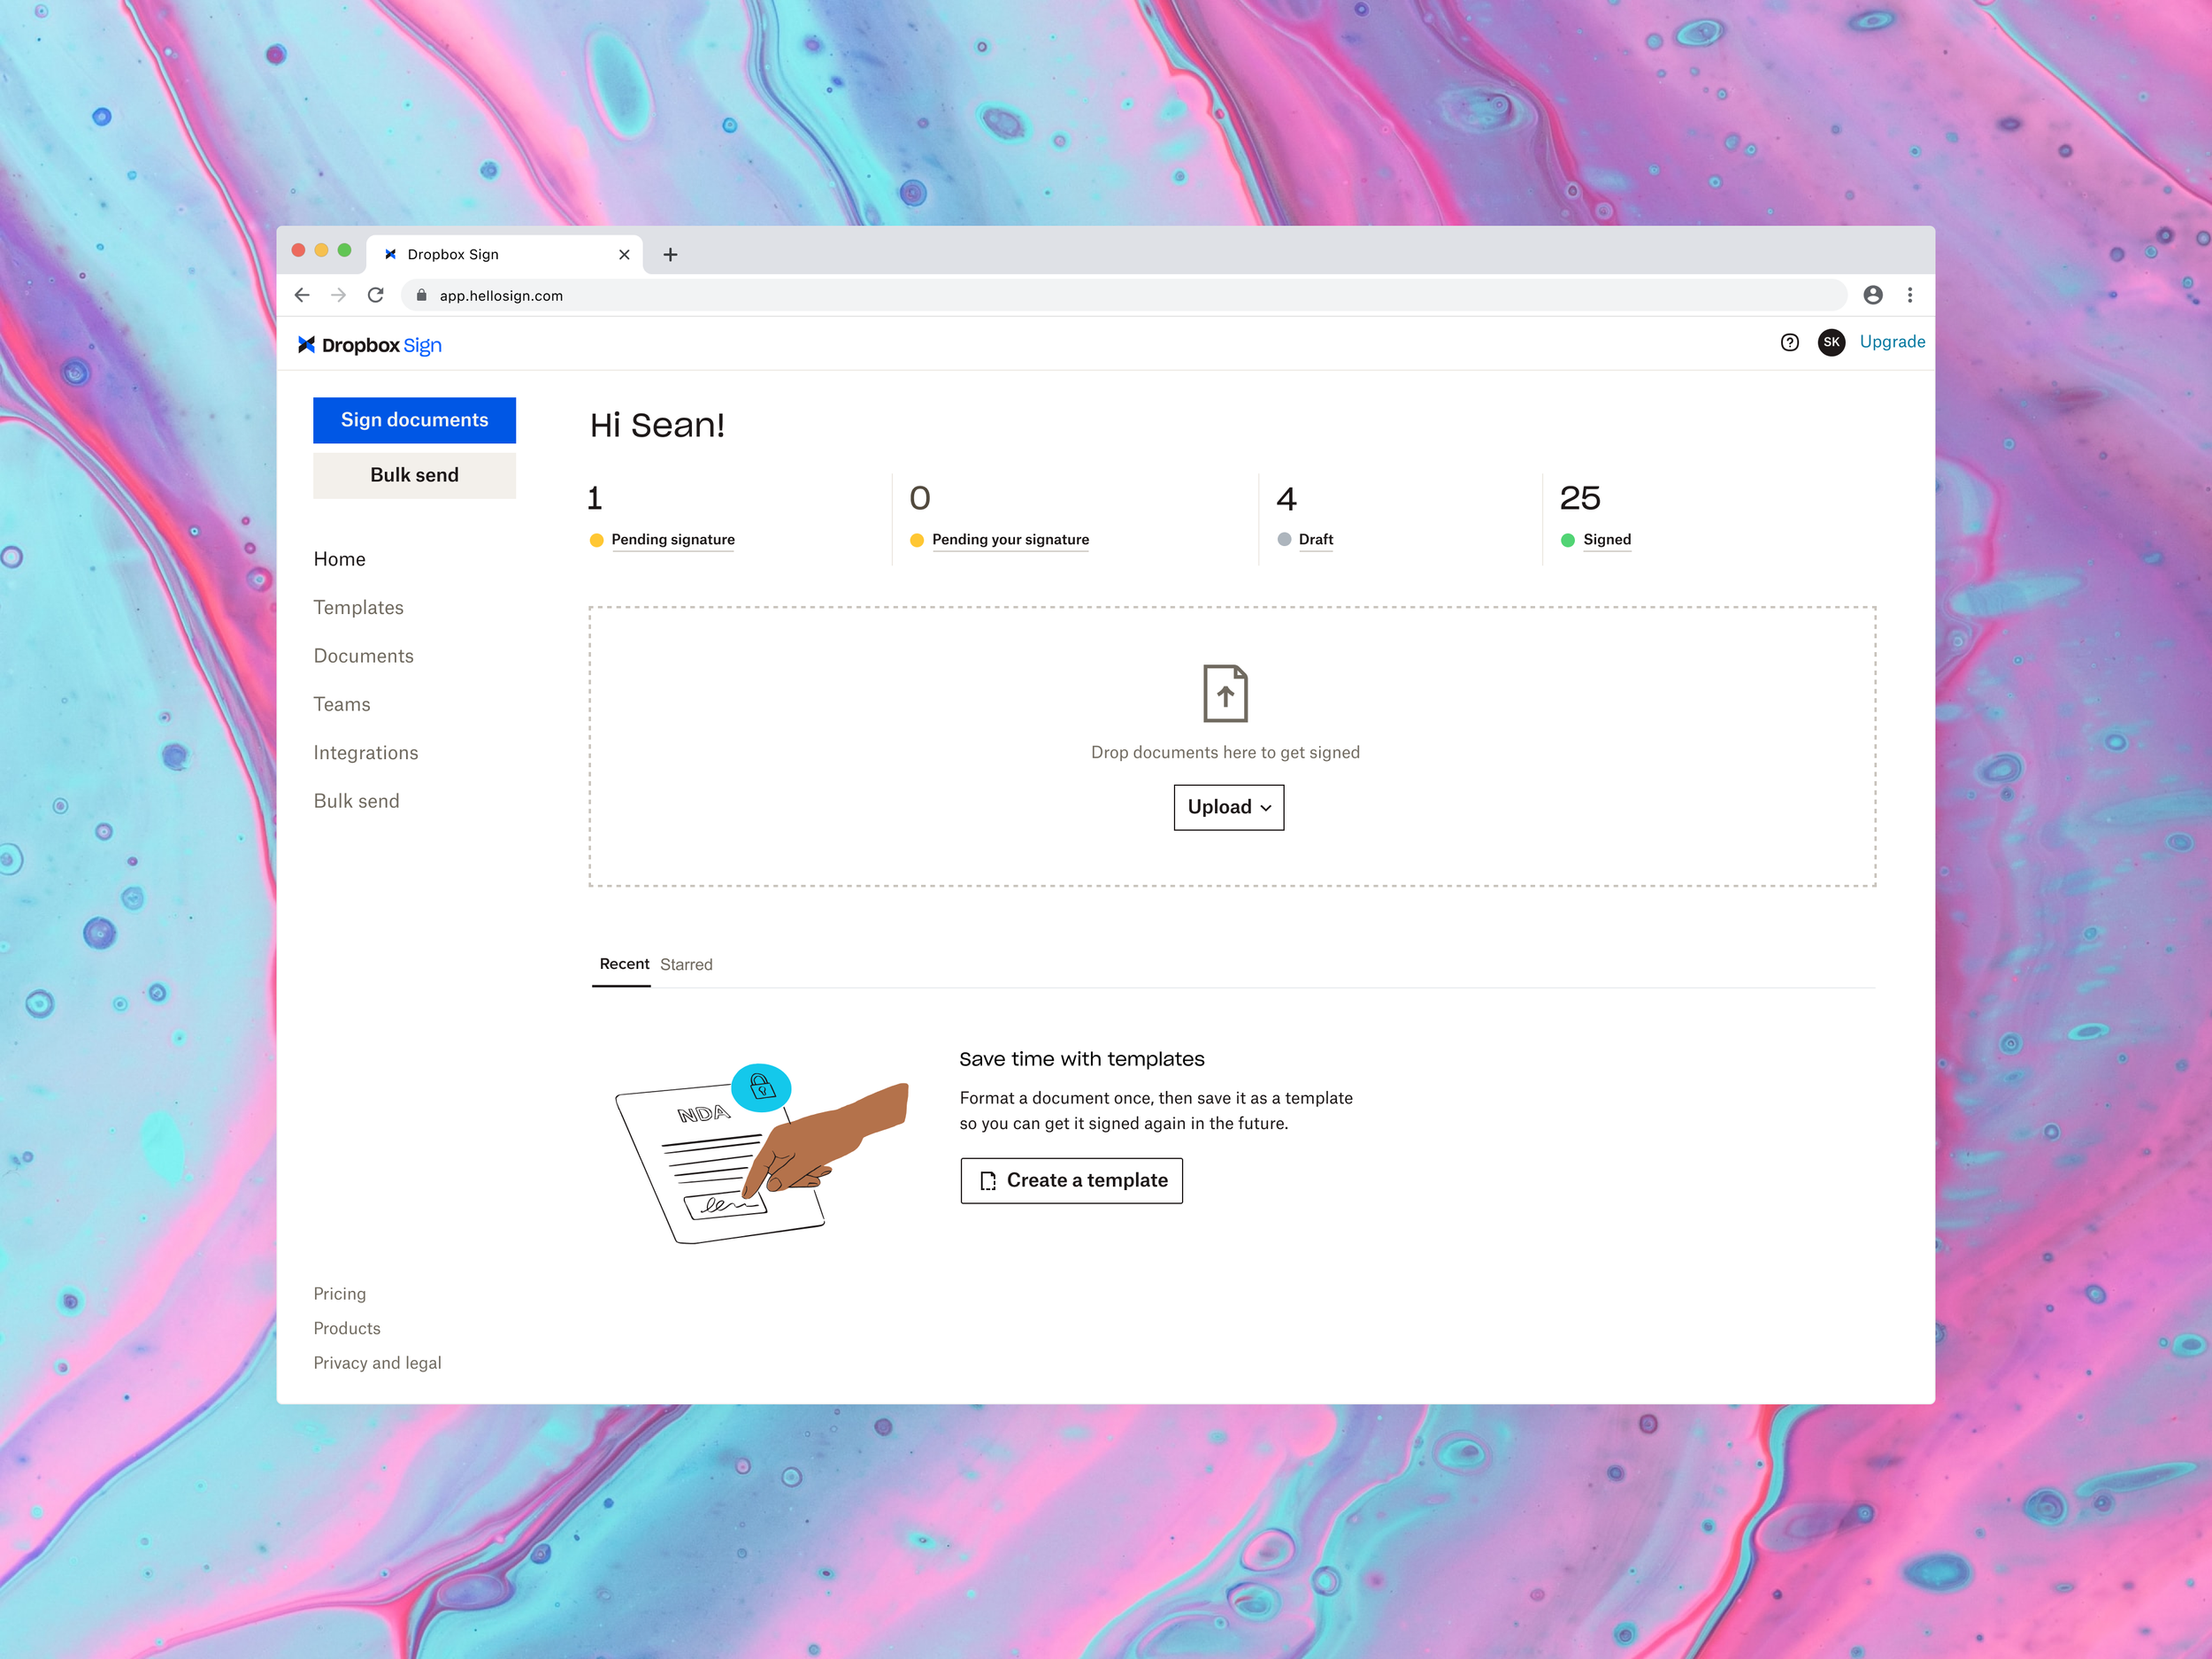Open the help question mark icon
The width and height of the screenshot is (2212, 1659).
click(1788, 342)
